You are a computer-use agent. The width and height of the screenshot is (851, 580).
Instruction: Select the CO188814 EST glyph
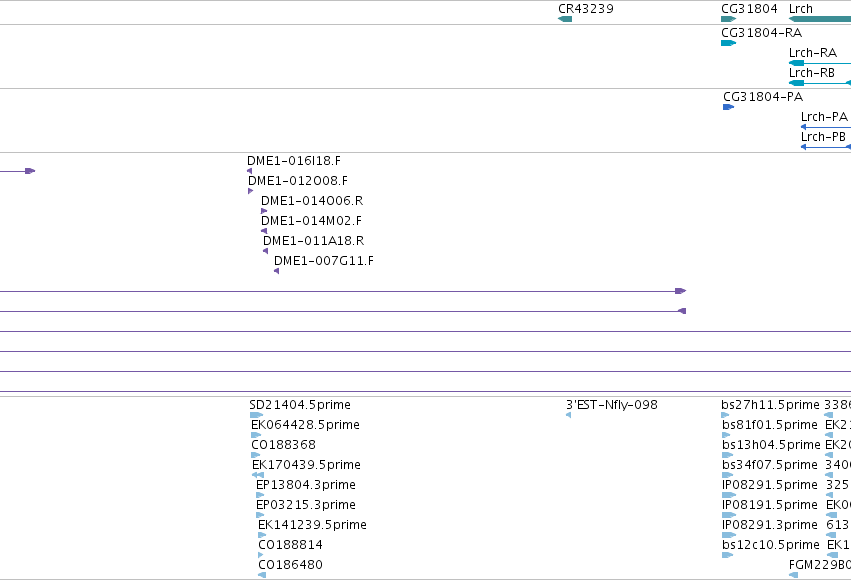click(261, 556)
